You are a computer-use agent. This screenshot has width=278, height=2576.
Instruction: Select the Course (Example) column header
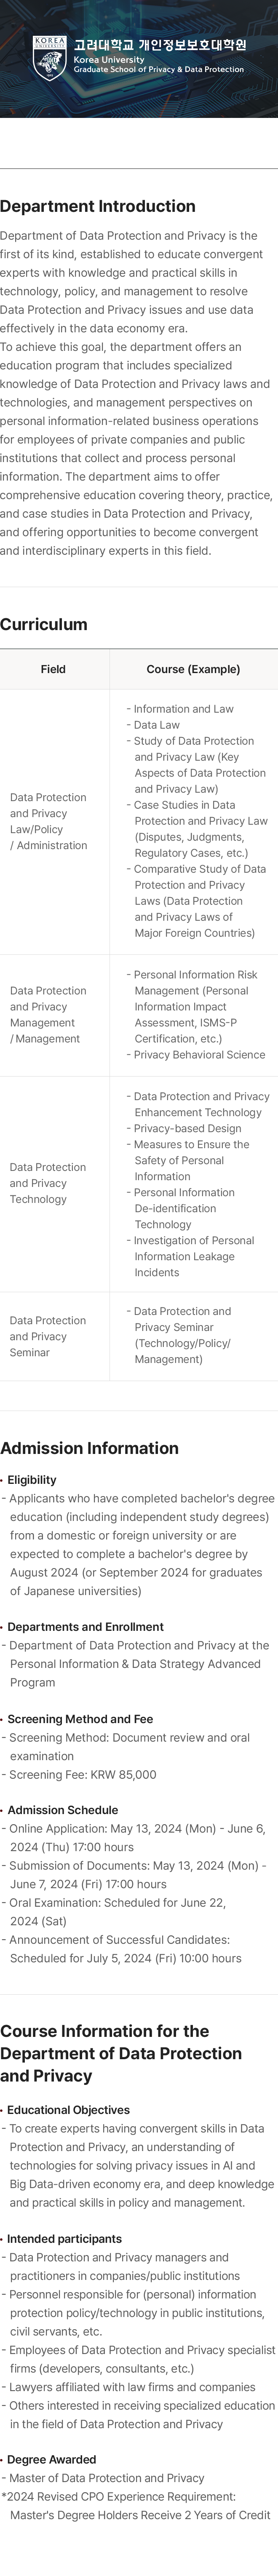pyautogui.click(x=193, y=669)
